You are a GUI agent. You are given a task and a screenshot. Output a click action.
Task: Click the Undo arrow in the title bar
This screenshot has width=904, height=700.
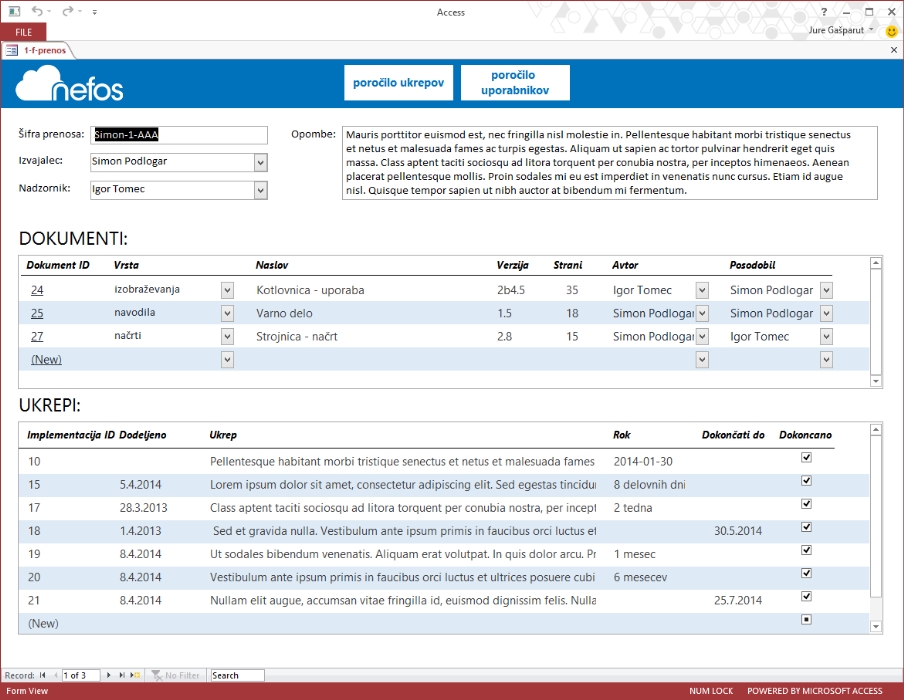(37, 11)
